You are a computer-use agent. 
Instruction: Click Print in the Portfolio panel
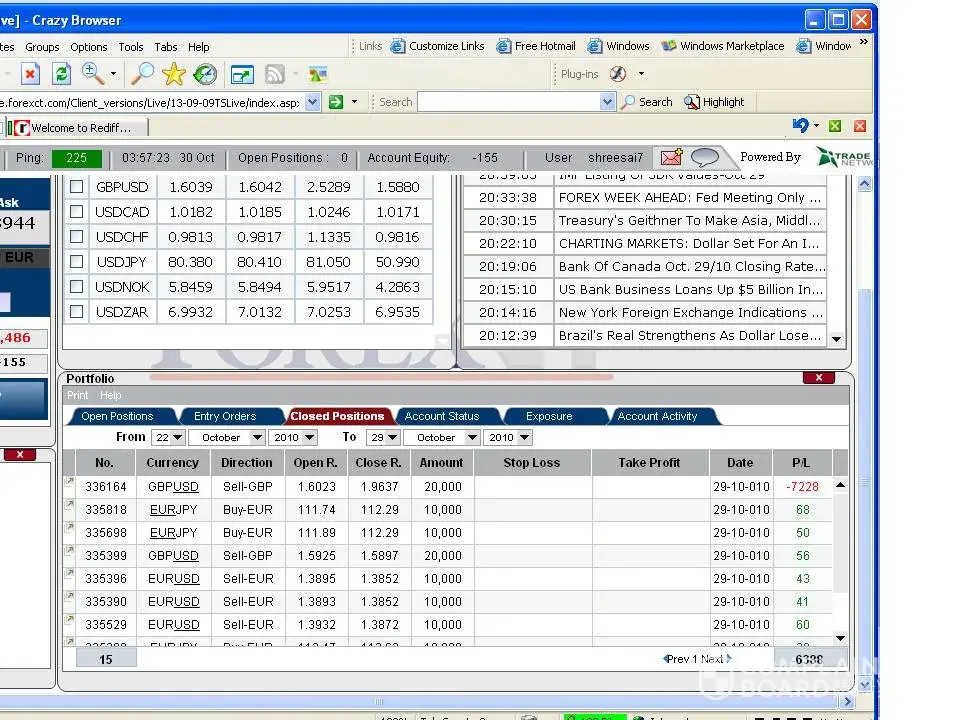(x=78, y=396)
